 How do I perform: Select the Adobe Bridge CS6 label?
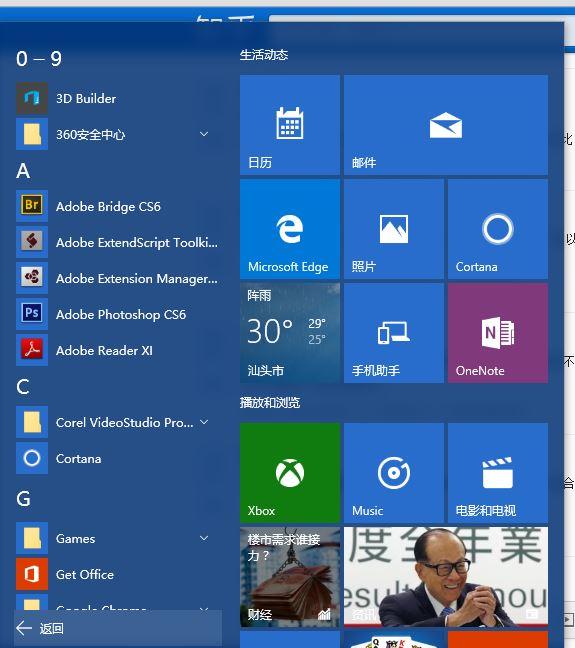point(108,207)
